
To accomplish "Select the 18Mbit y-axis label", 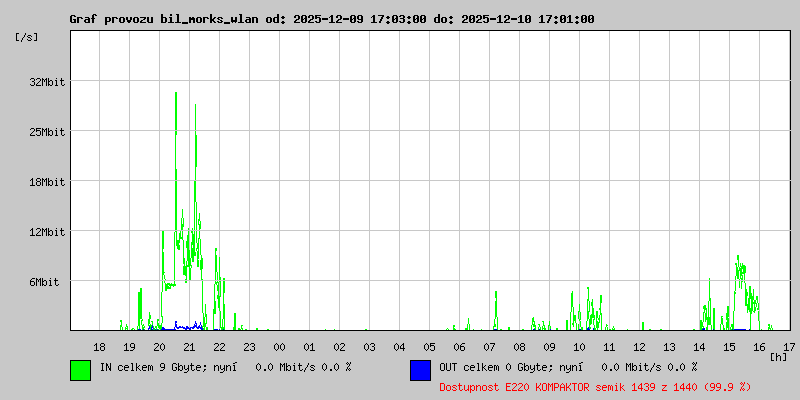I will (x=47, y=182).
